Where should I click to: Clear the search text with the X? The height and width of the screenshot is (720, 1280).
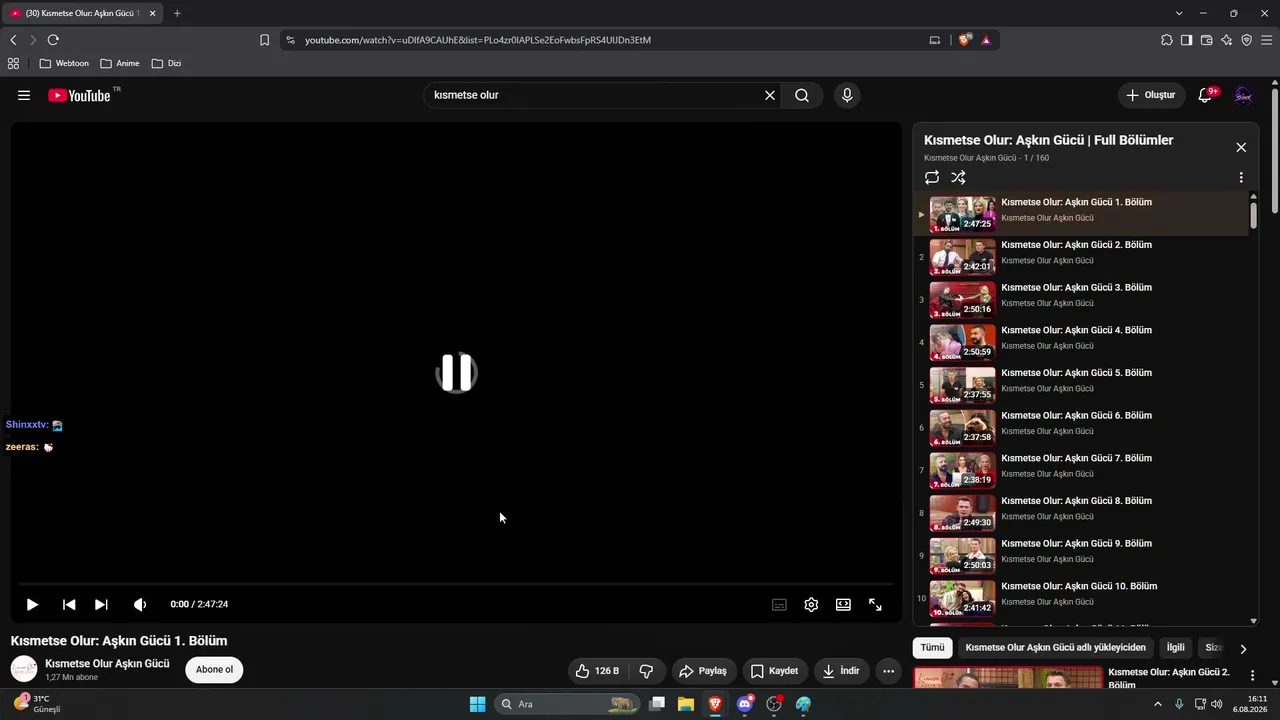tap(770, 95)
